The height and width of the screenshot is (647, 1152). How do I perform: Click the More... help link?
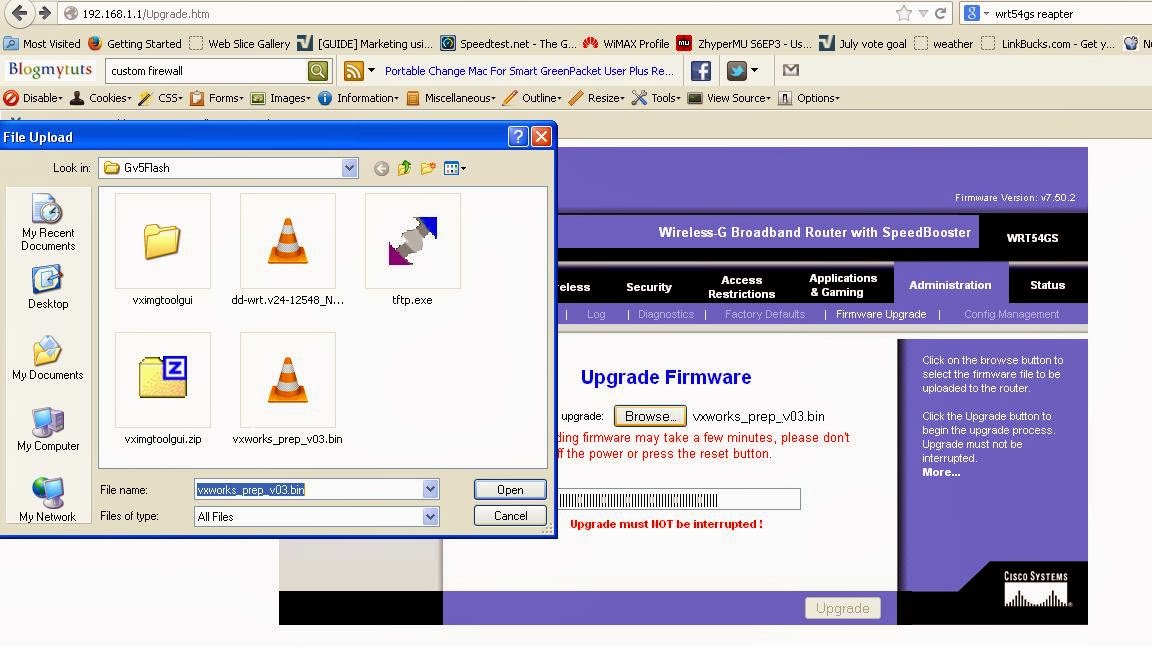tap(941, 472)
